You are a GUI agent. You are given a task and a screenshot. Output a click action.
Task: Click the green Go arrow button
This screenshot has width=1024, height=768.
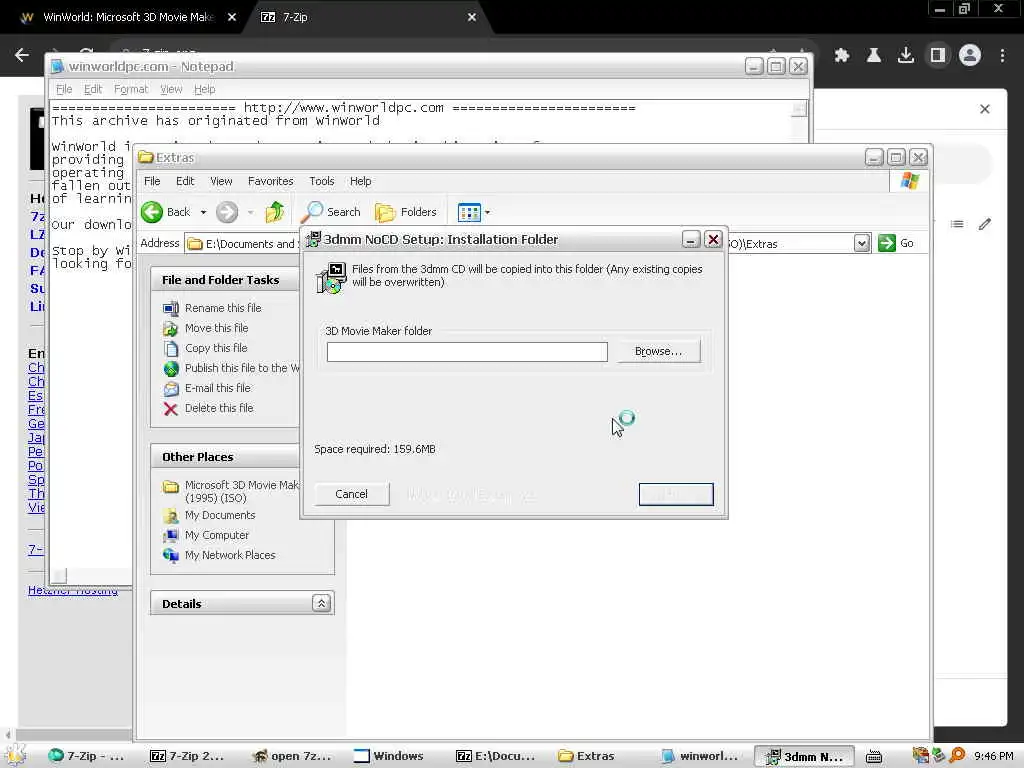886,243
